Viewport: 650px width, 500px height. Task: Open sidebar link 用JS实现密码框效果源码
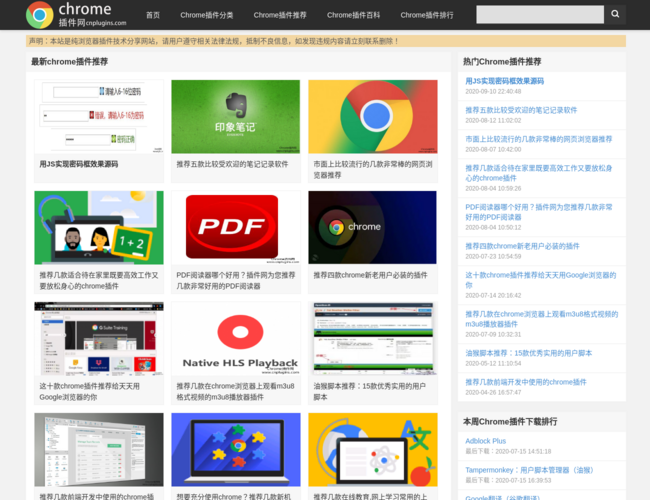pos(504,81)
